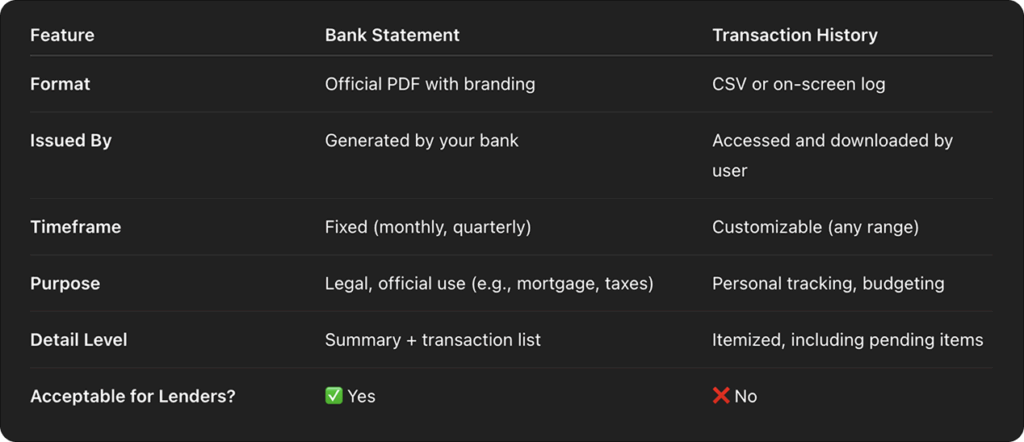Image resolution: width=1024 pixels, height=442 pixels.
Task: Click the Acceptable for Lenders? row label
Action: (133, 396)
